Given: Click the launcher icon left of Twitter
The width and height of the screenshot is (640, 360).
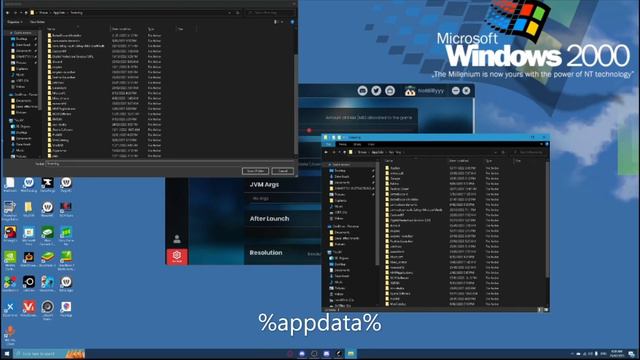Looking at the screenshot, I should tap(362, 91).
